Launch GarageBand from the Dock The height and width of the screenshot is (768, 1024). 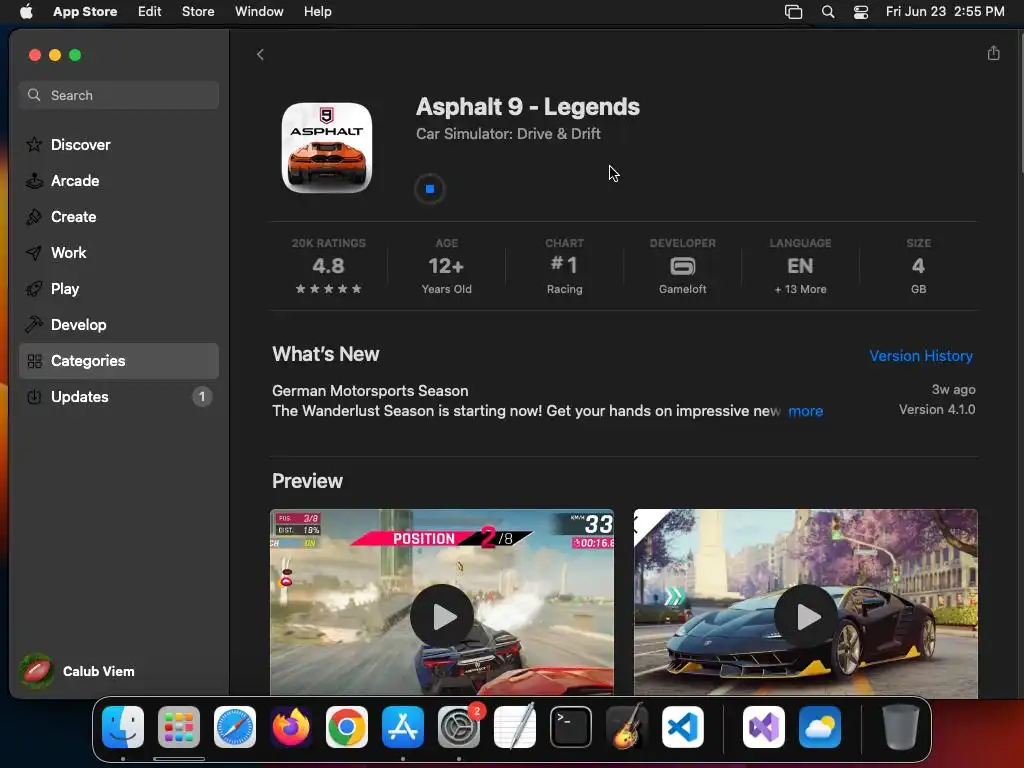pos(627,727)
